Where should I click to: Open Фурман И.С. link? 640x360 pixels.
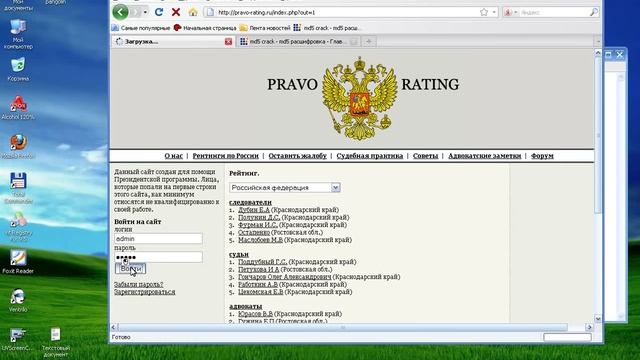click(x=258, y=224)
